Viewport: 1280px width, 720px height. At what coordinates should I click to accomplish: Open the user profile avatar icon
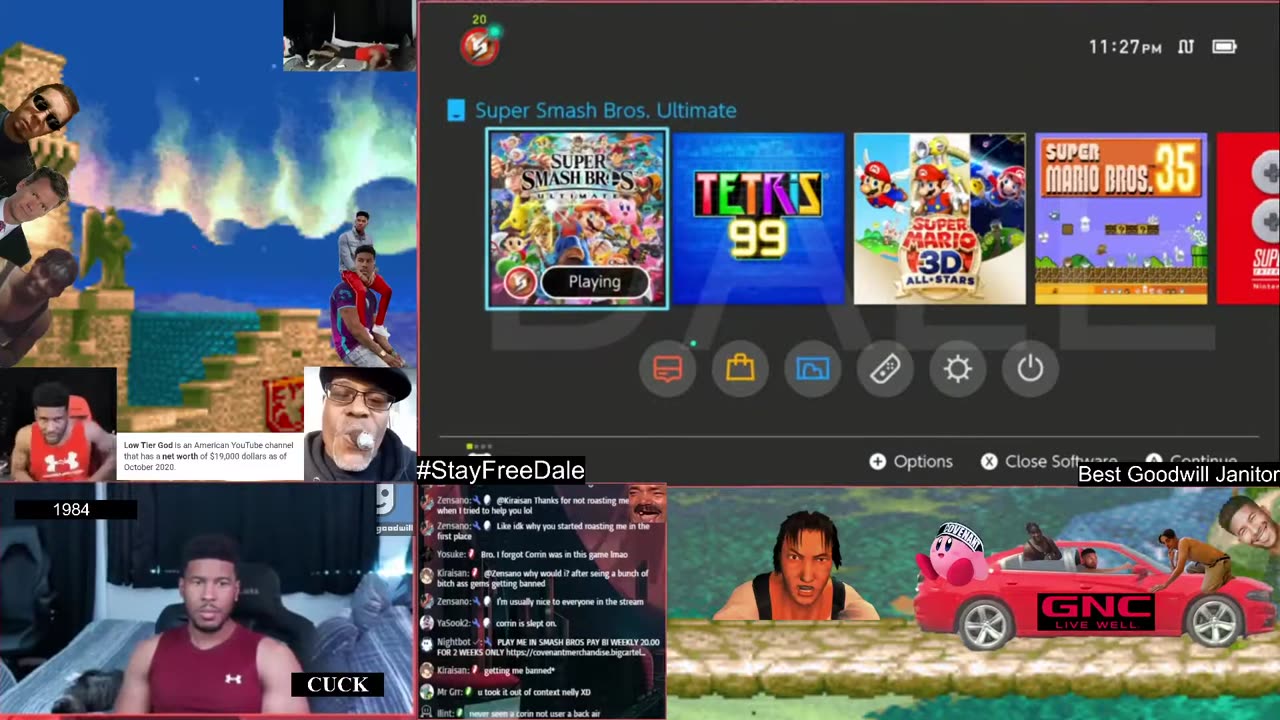[479, 46]
